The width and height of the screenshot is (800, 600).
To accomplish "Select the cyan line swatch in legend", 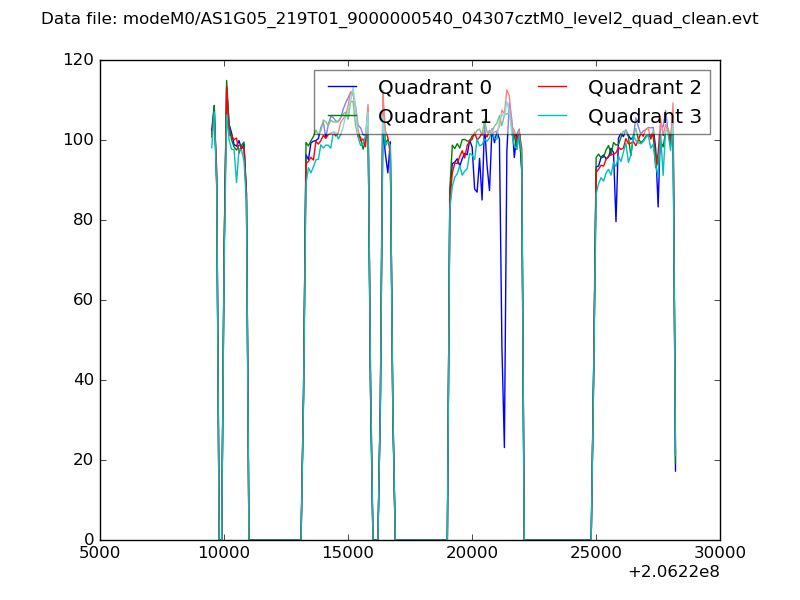I will click(x=552, y=116).
